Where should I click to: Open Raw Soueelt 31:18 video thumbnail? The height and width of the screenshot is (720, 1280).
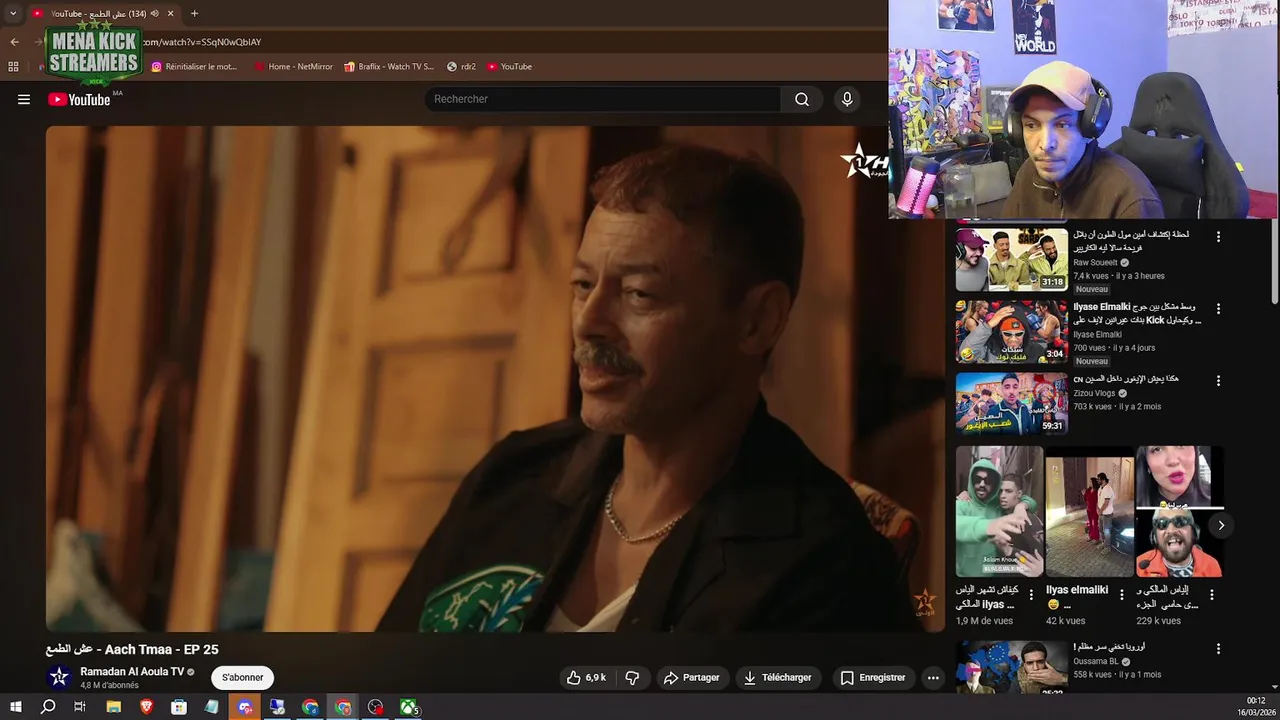(1011, 260)
